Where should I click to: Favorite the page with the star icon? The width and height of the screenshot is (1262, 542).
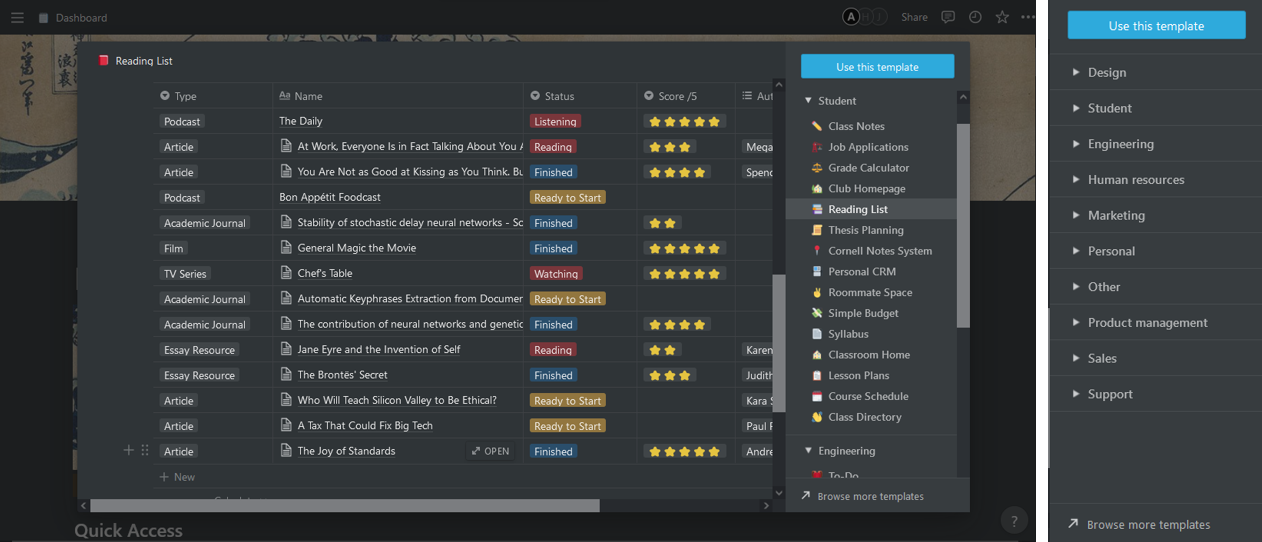coord(1002,17)
